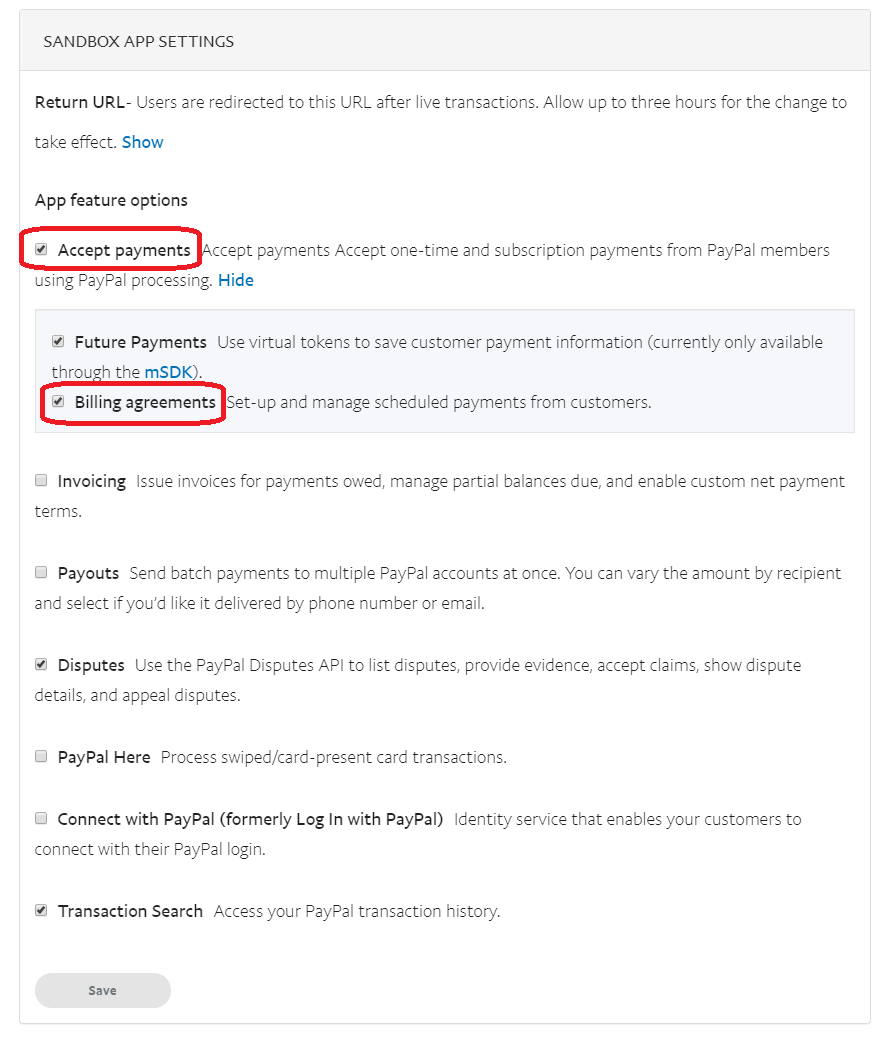Screen dimensions: 888x1040
Task: Disable Transaction Search access
Action: point(41,910)
